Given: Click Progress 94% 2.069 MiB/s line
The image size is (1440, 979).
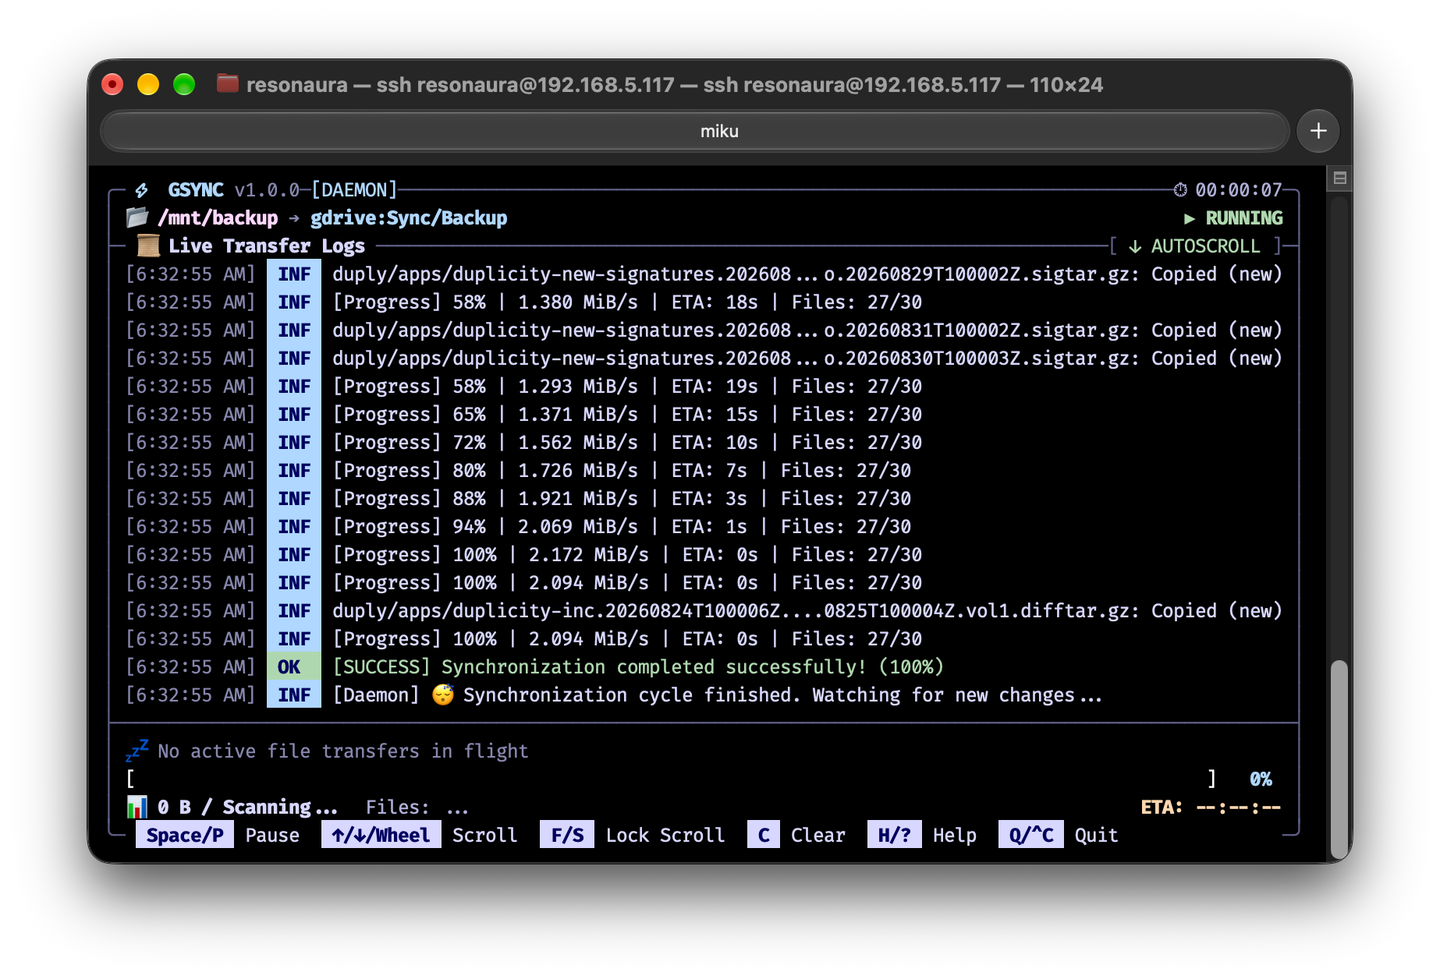Looking at the screenshot, I should click(x=622, y=526).
